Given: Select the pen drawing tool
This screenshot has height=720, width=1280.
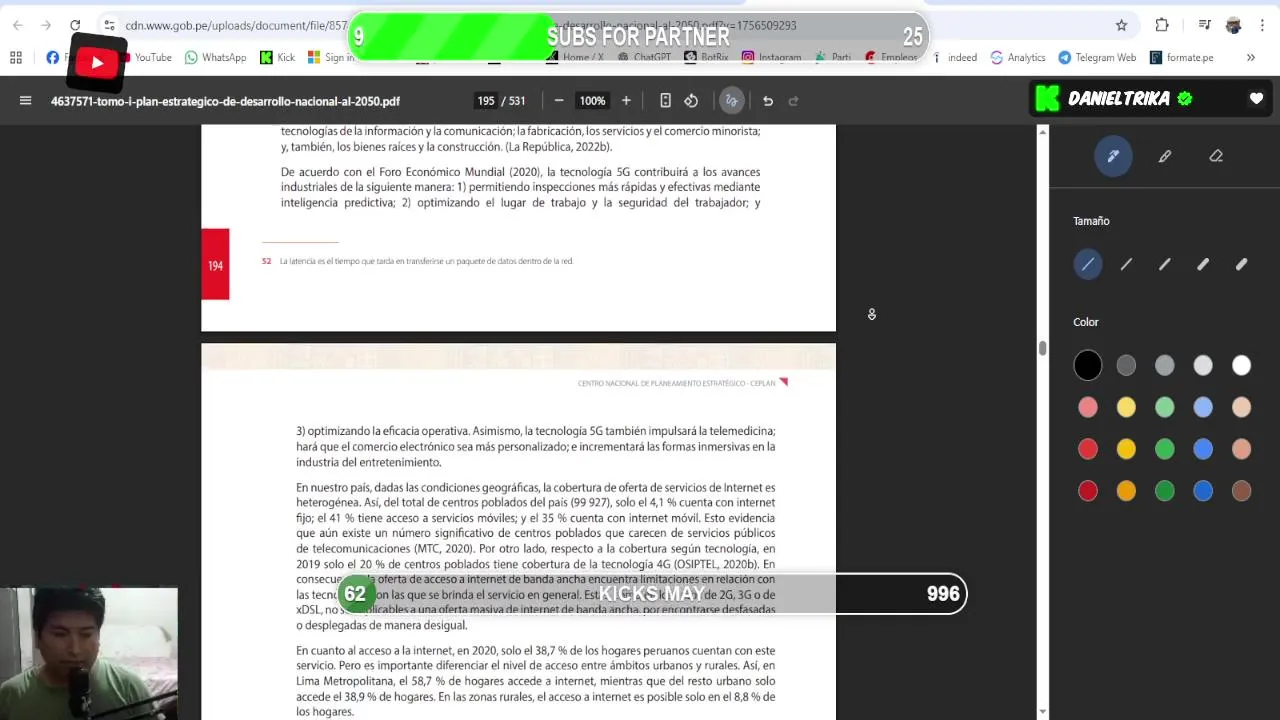Looking at the screenshot, I should pyautogui.click(x=1113, y=156).
